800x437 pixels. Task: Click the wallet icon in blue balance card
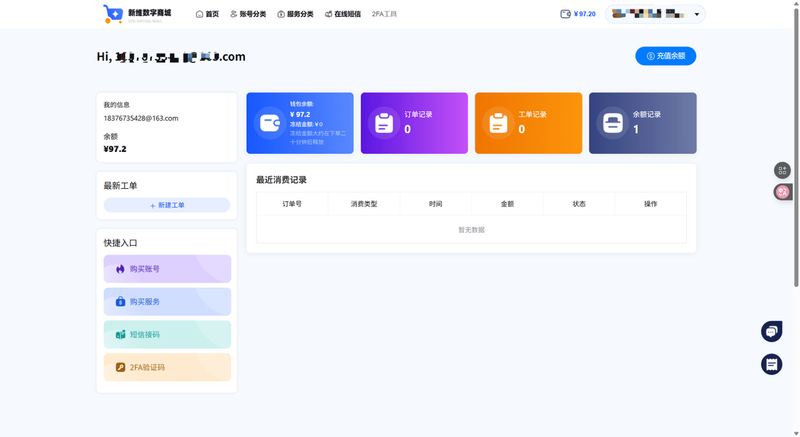[270, 123]
